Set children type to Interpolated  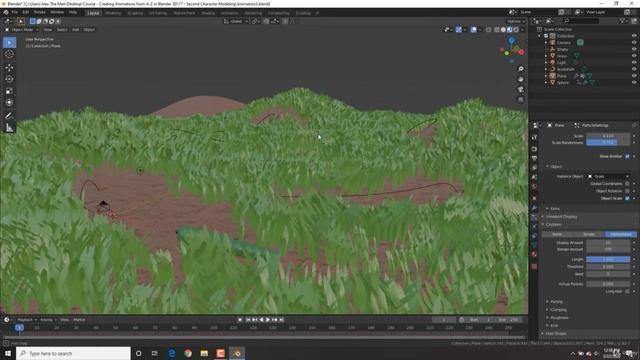[x=620, y=235]
